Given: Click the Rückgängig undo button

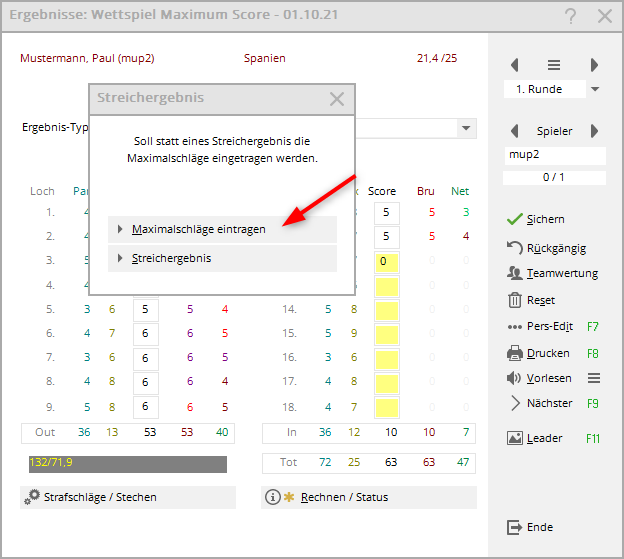Looking at the screenshot, I should tap(546, 248).
